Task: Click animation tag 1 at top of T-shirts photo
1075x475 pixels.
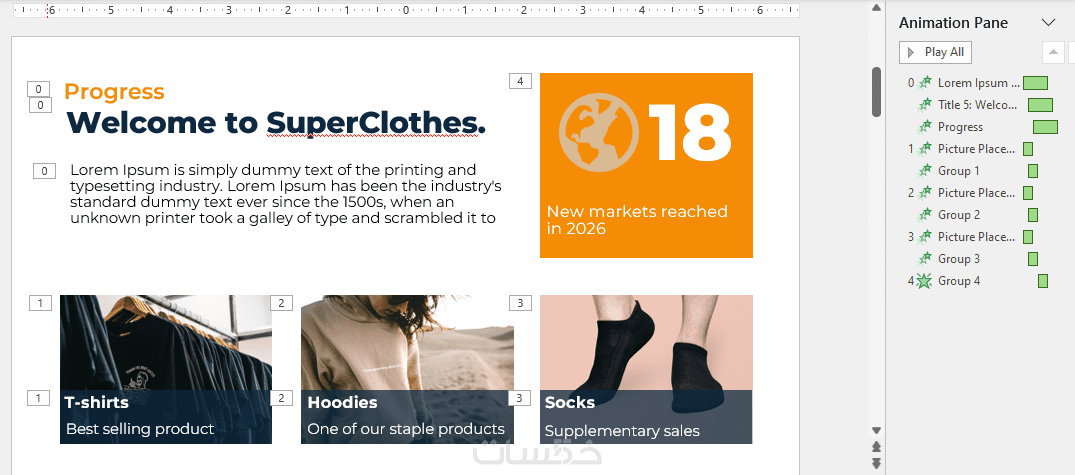Action: coord(40,303)
